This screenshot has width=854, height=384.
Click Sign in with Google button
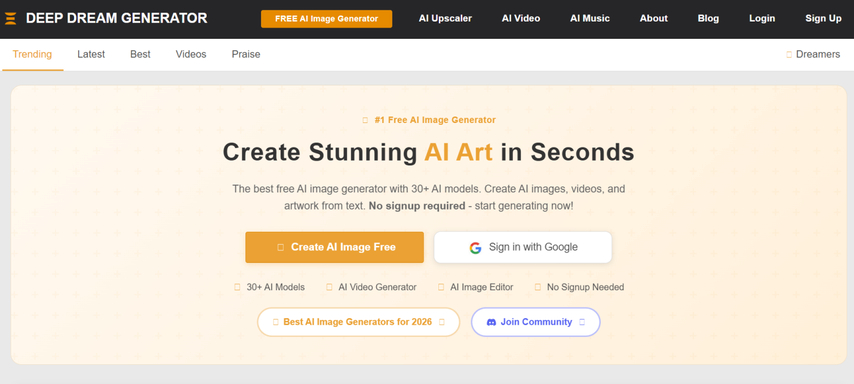523,247
